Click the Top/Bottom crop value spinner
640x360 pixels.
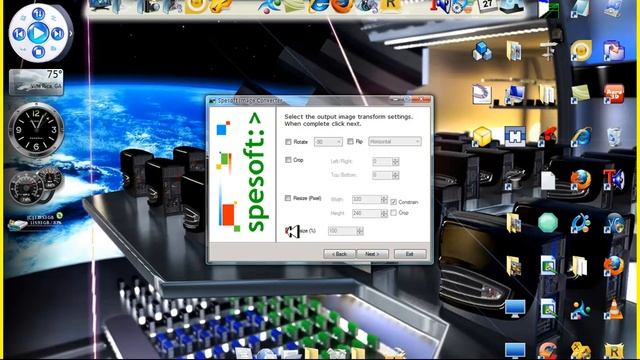pyautogui.click(x=396, y=175)
